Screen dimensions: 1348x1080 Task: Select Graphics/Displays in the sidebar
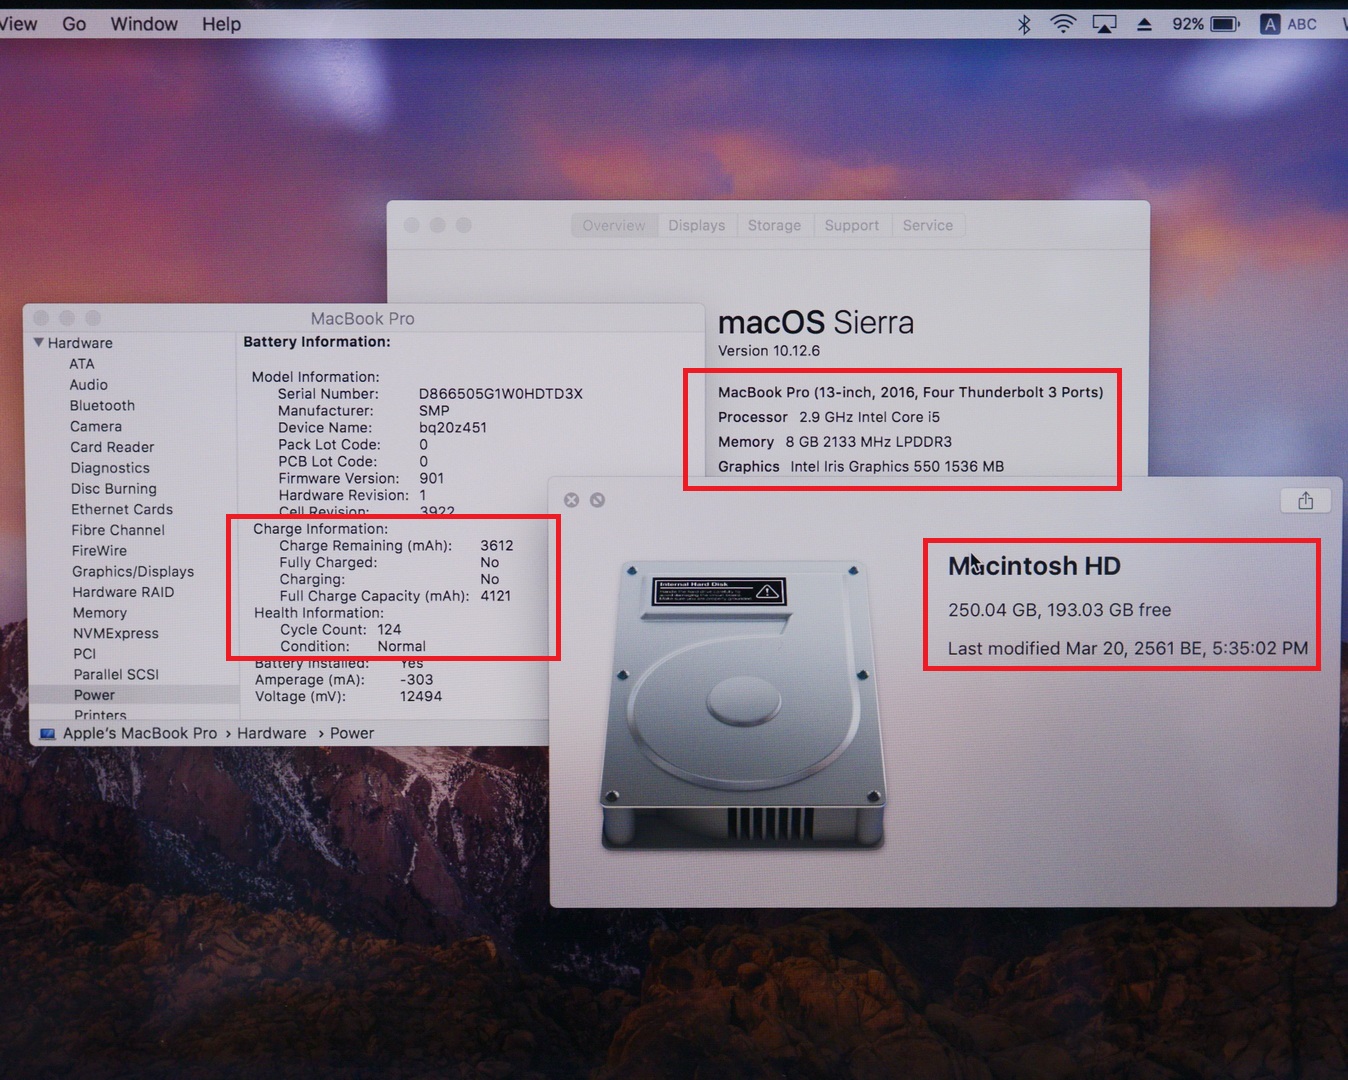tap(133, 572)
